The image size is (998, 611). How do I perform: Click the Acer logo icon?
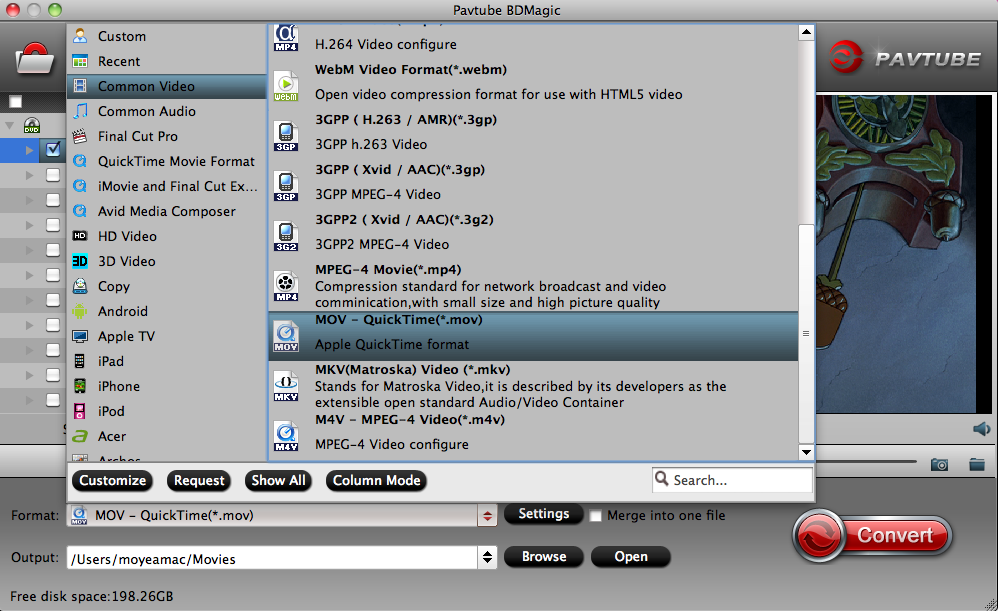pos(80,436)
